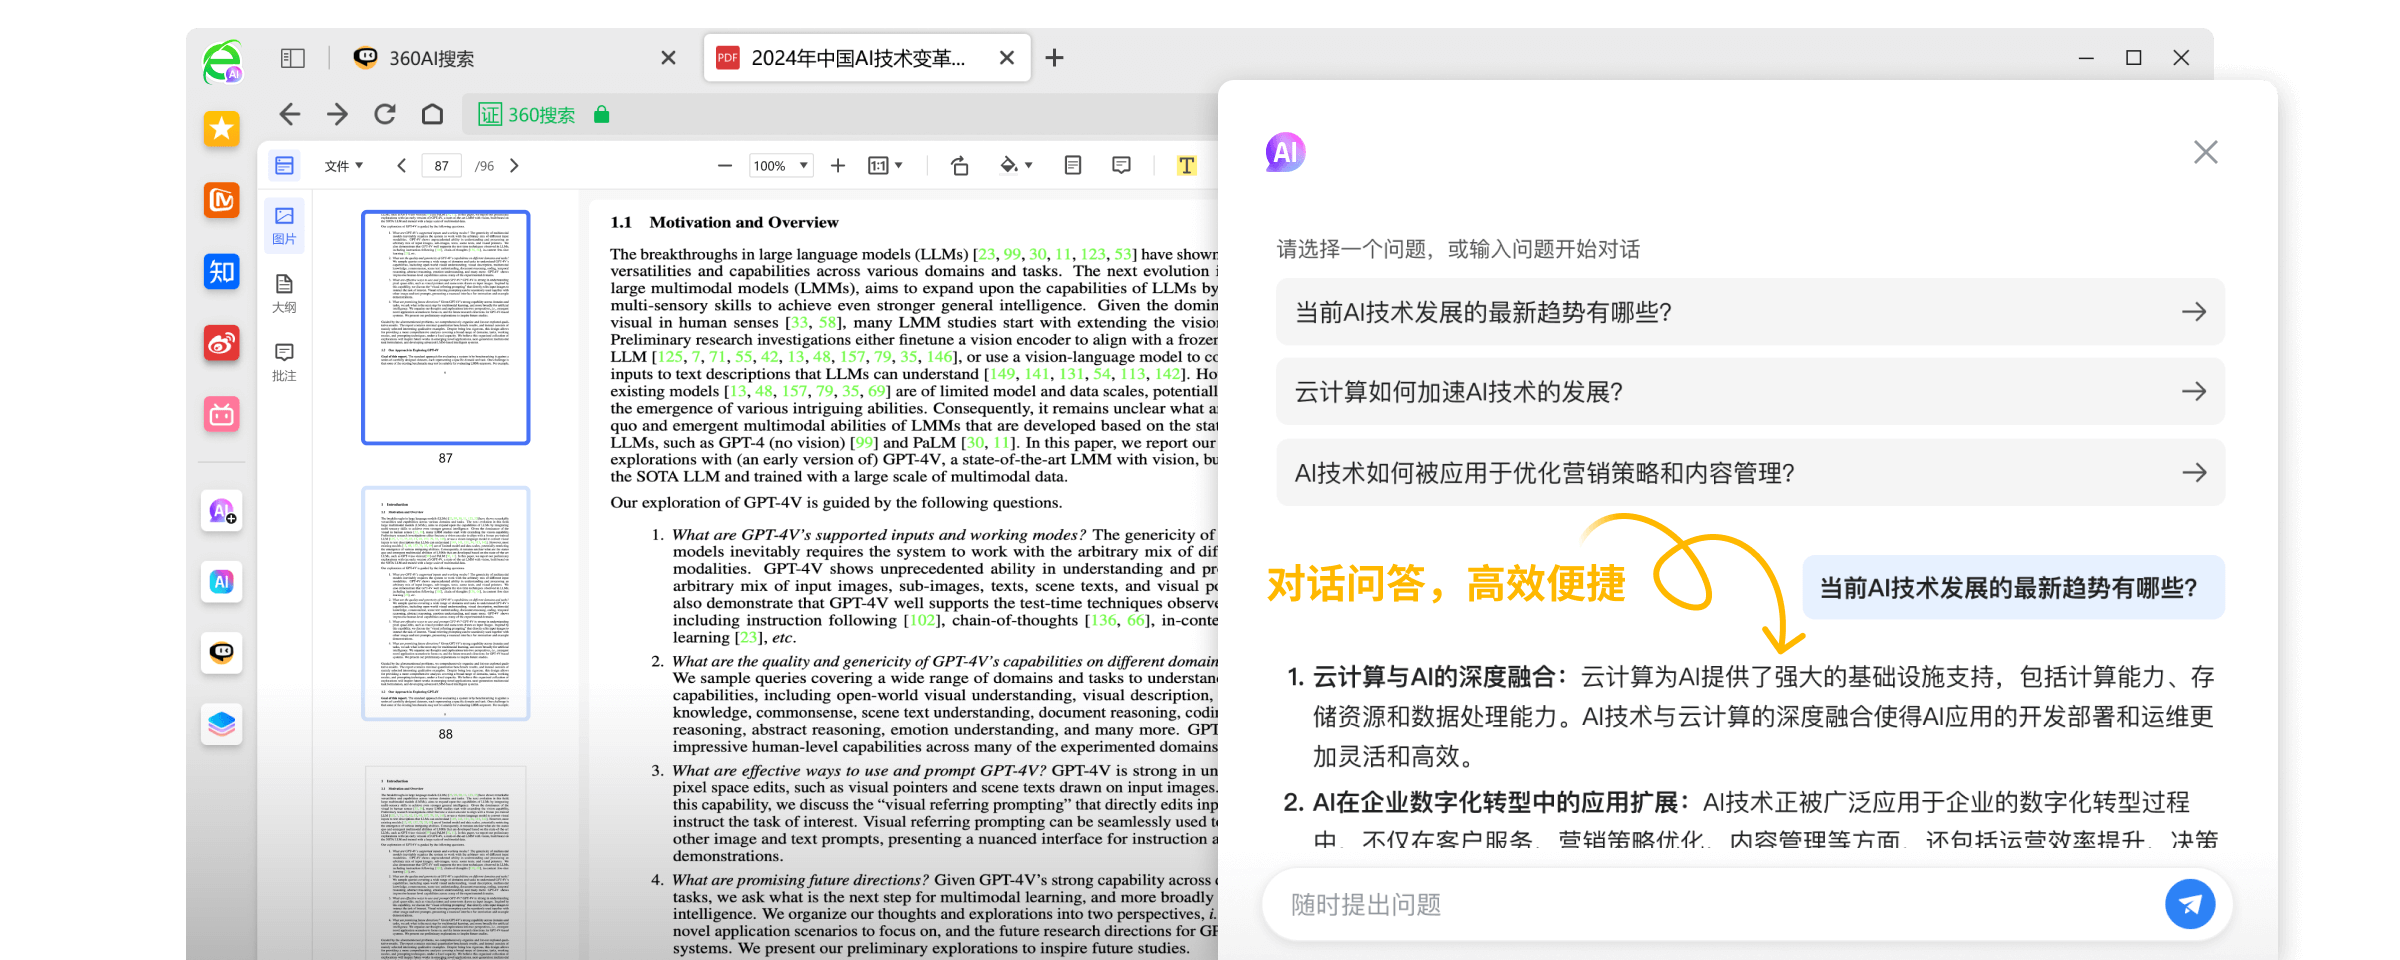Toggle the split-view sidebar icon near the tabs
The width and height of the screenshot is (2400, 960).
point(292,57)
